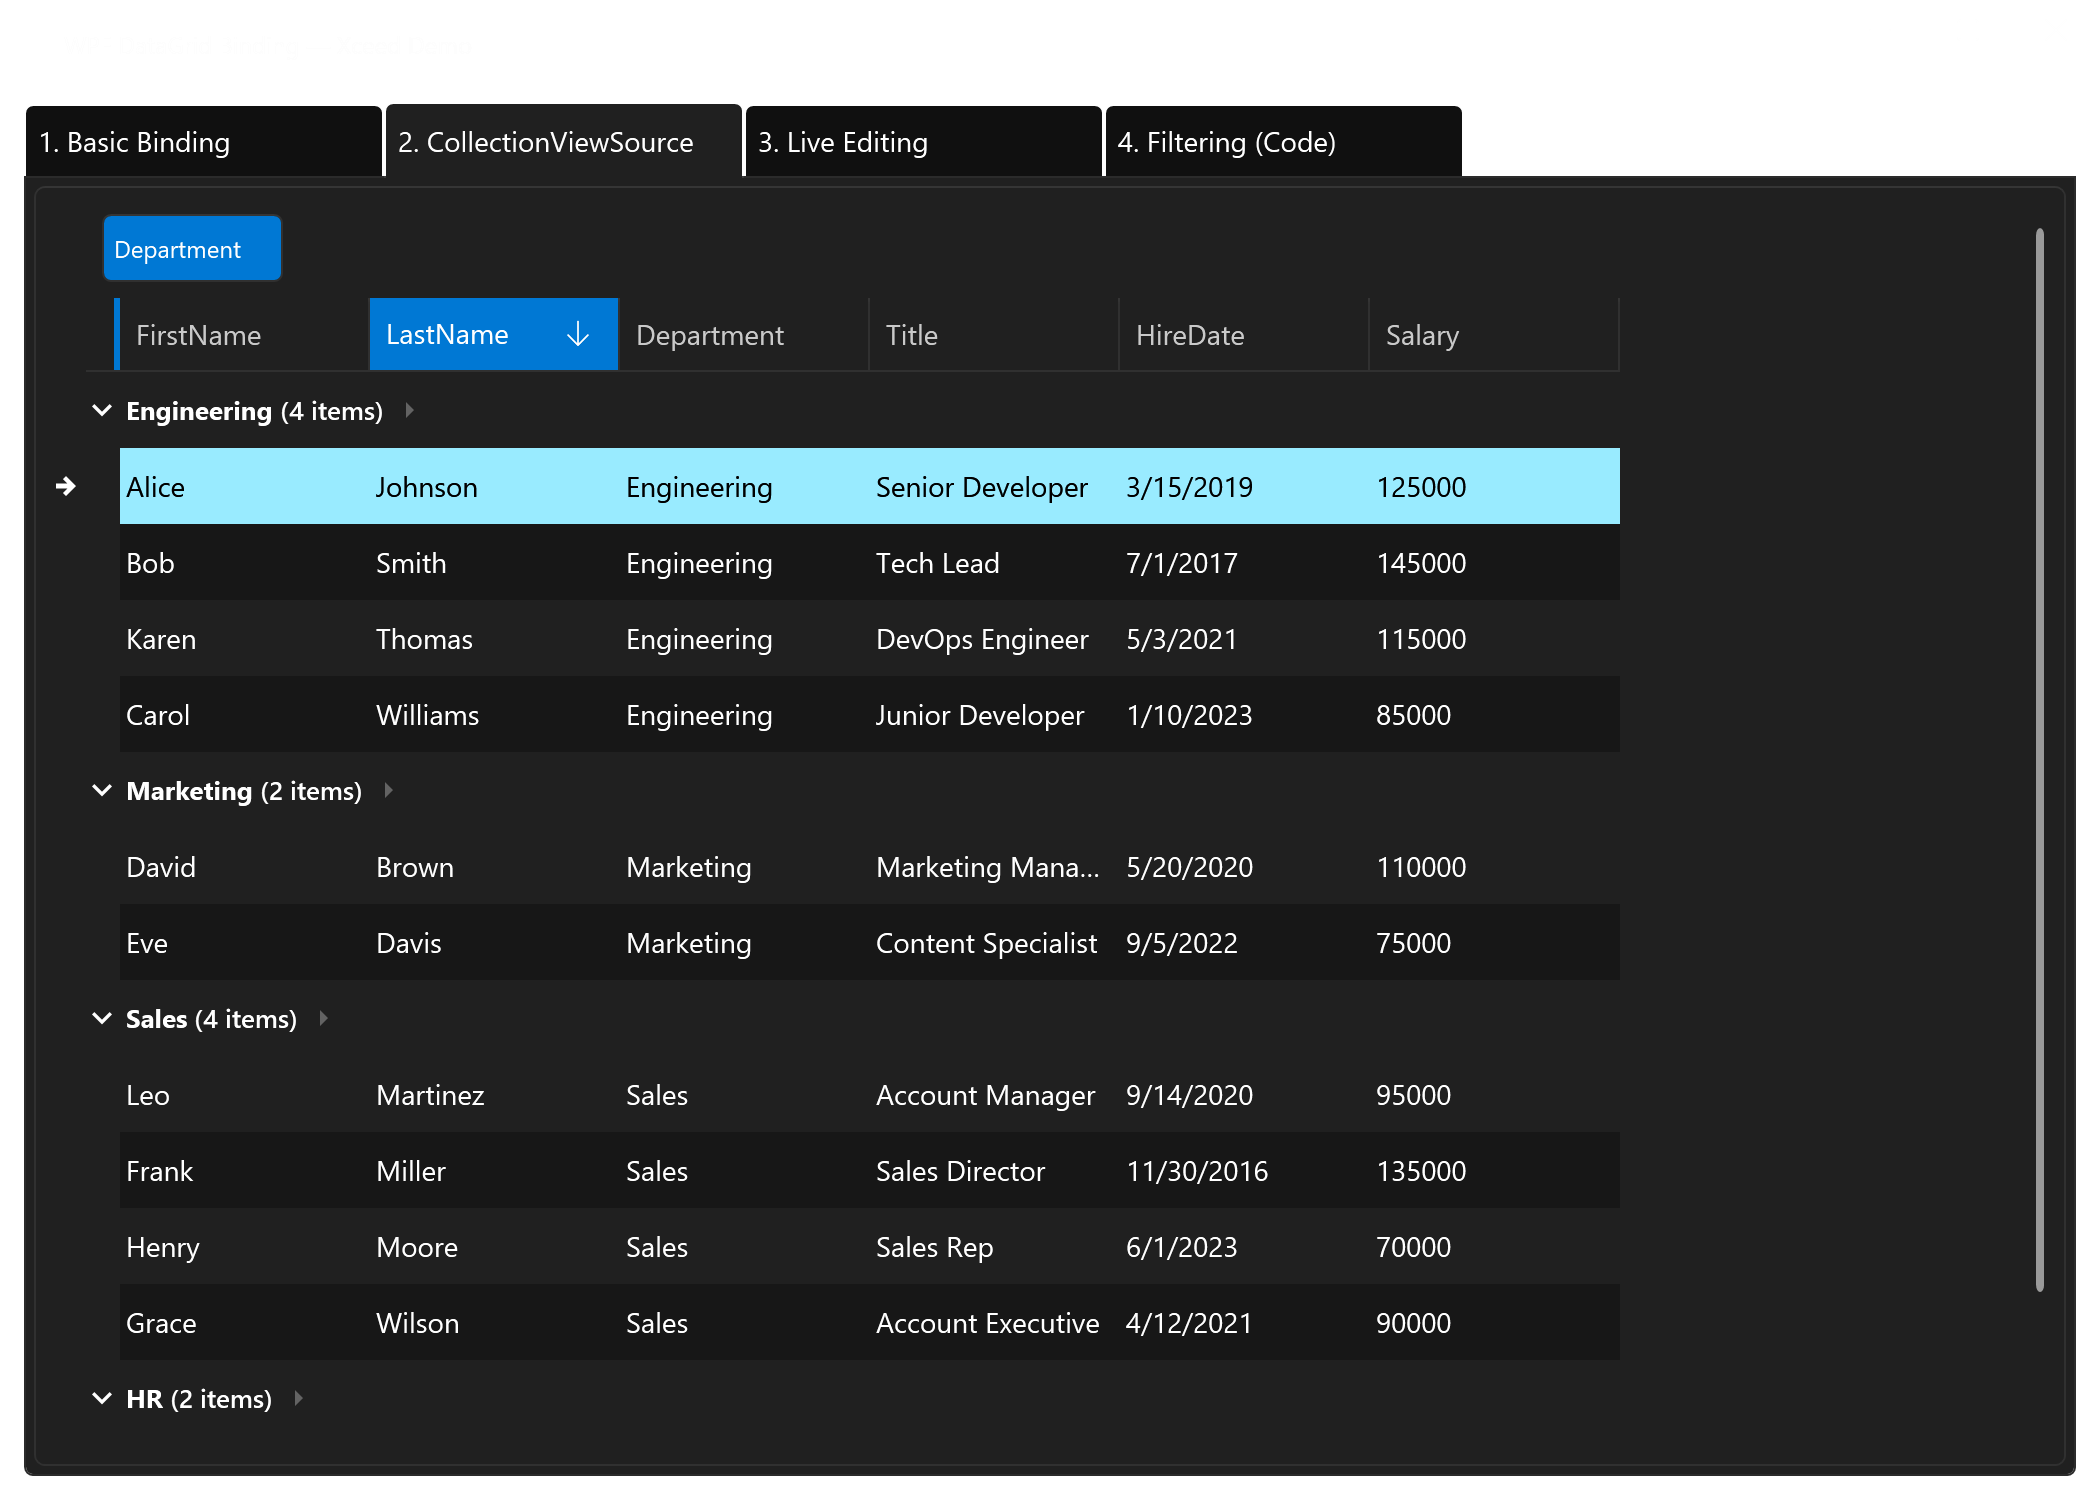
Task: Switch to the Basic Binding tab
Action: [134, 142]
